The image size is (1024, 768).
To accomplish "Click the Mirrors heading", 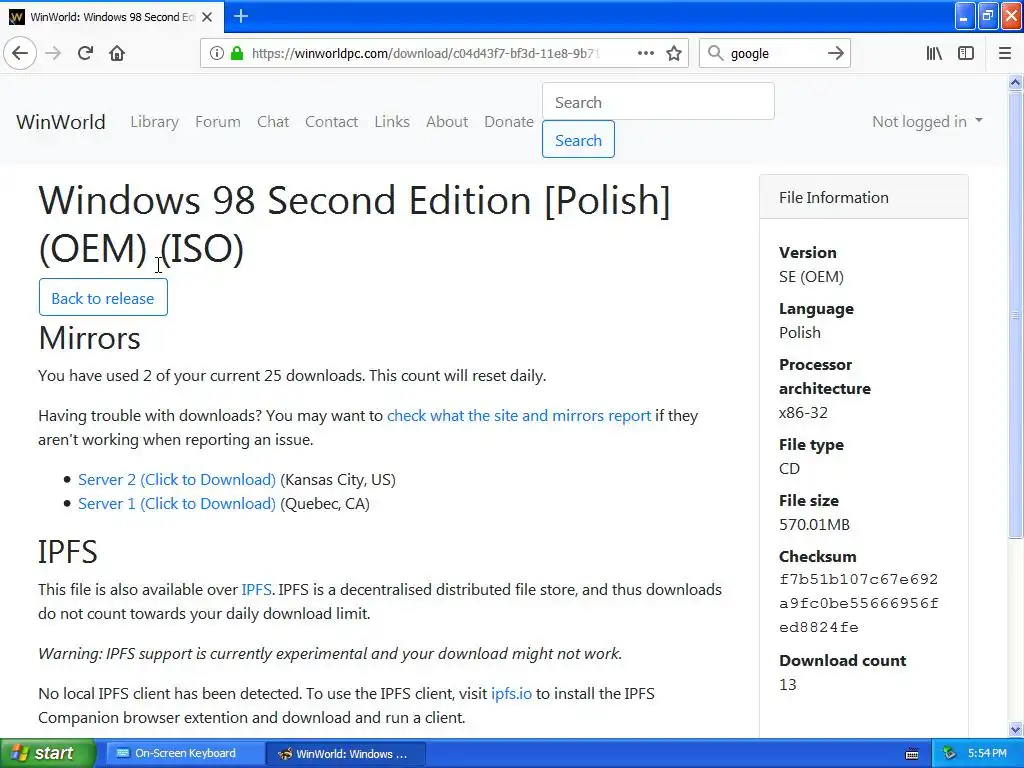I will pos(89,338).
